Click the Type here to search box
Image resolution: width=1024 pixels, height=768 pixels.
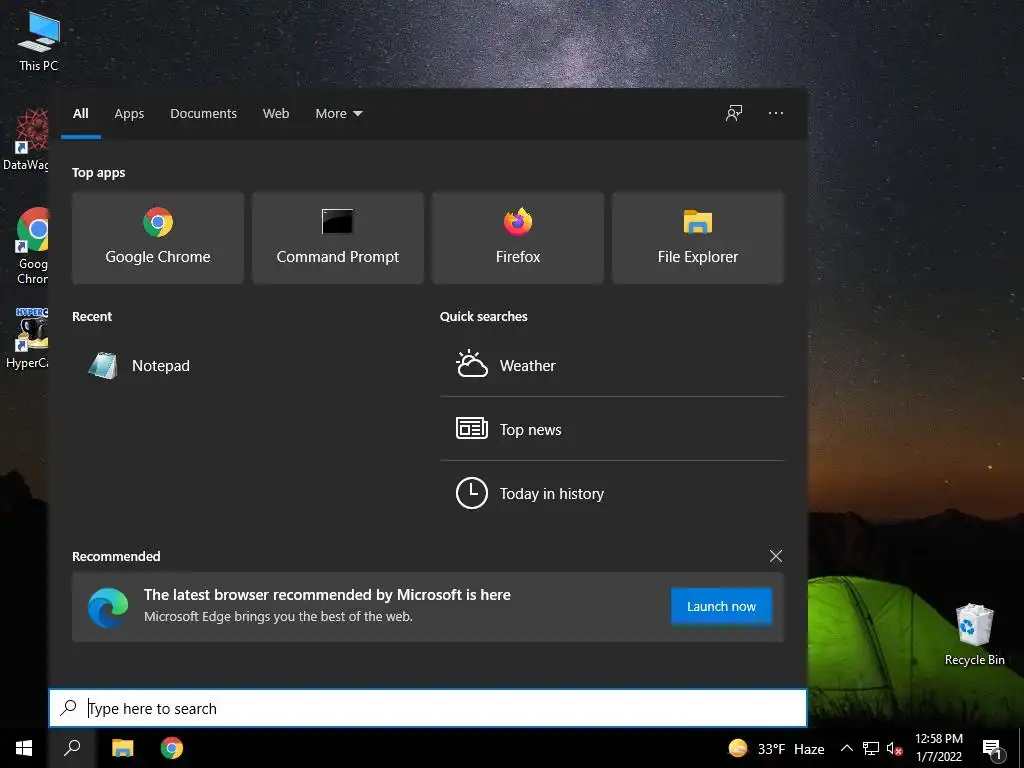[428, 708]
